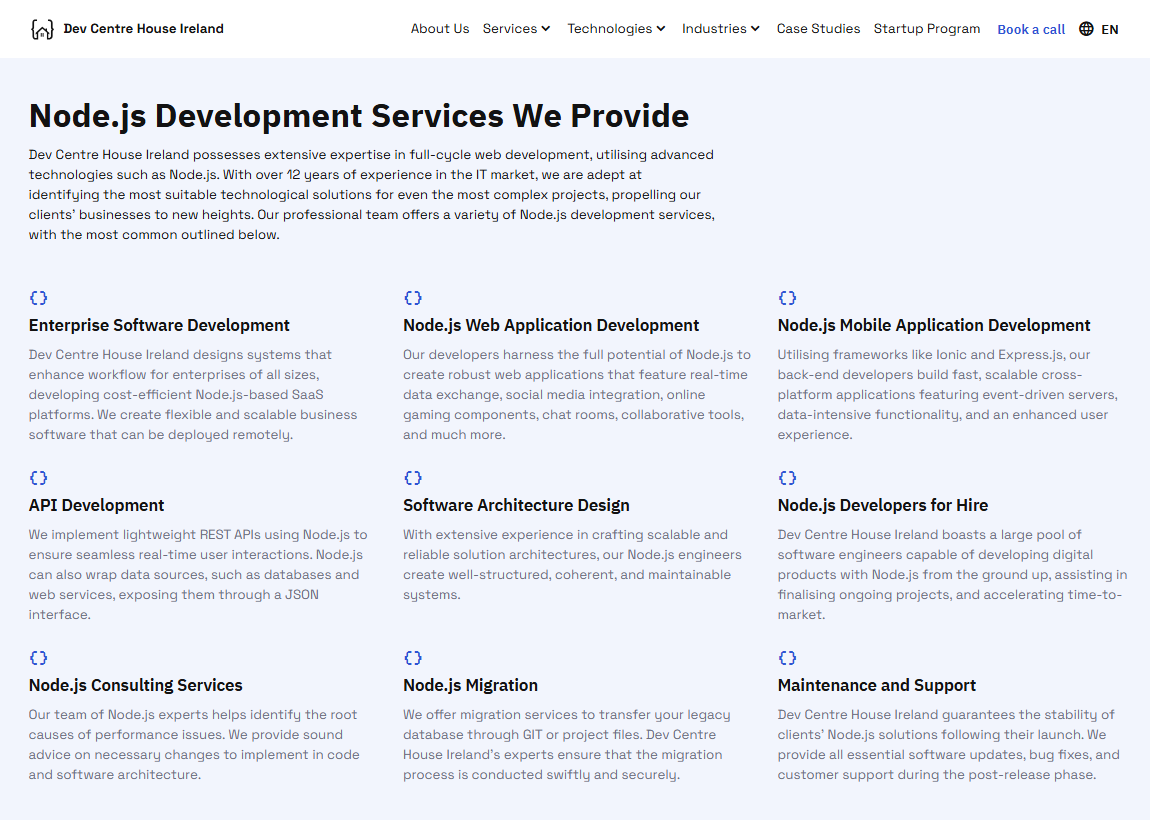Screen dimensions: 1150x820
Task: Expand the Services dropdown menu
Action: click(516, 29)
